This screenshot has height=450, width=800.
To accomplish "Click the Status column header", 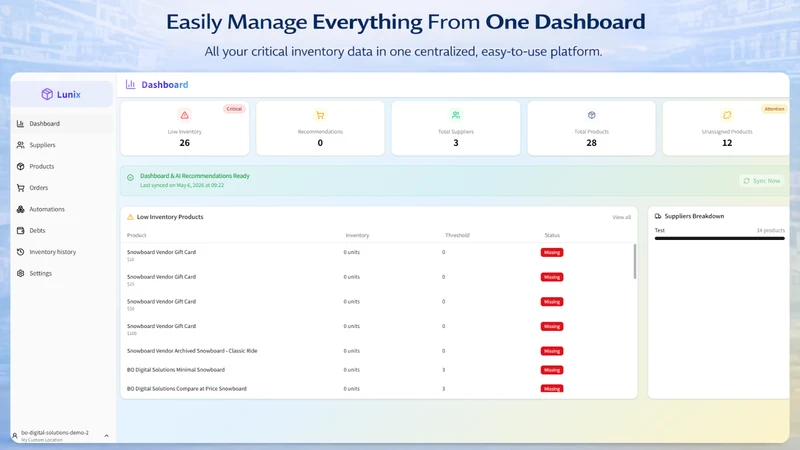I will pos(552,235).
